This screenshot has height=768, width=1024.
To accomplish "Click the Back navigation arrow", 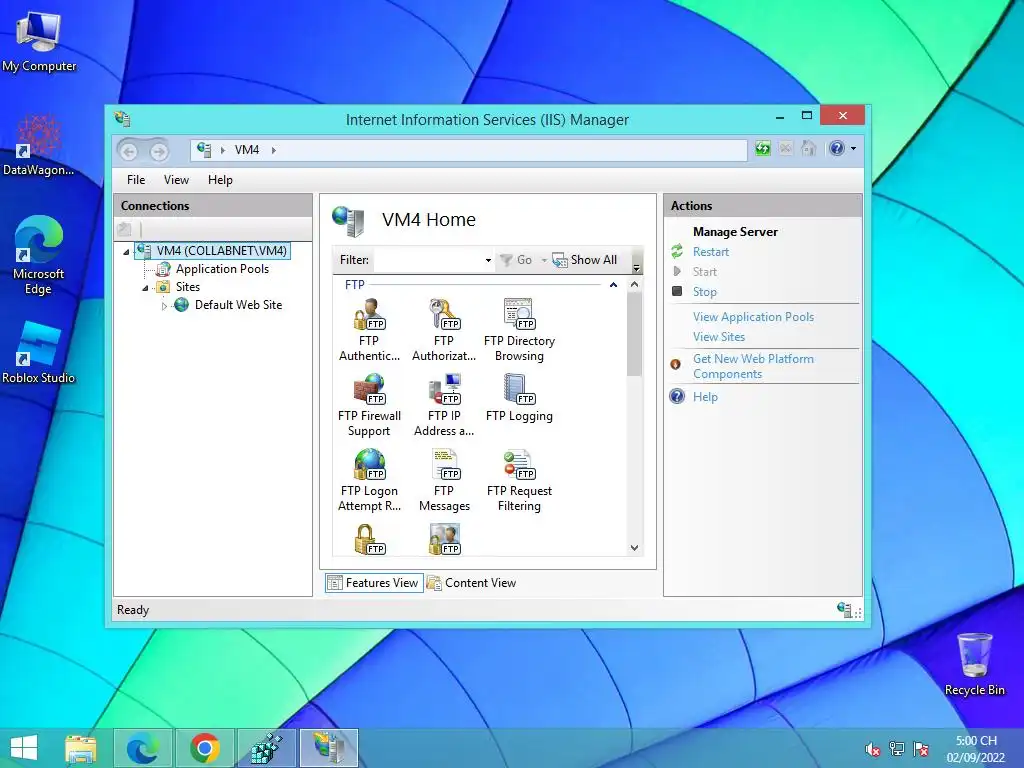I will [129, 152].
